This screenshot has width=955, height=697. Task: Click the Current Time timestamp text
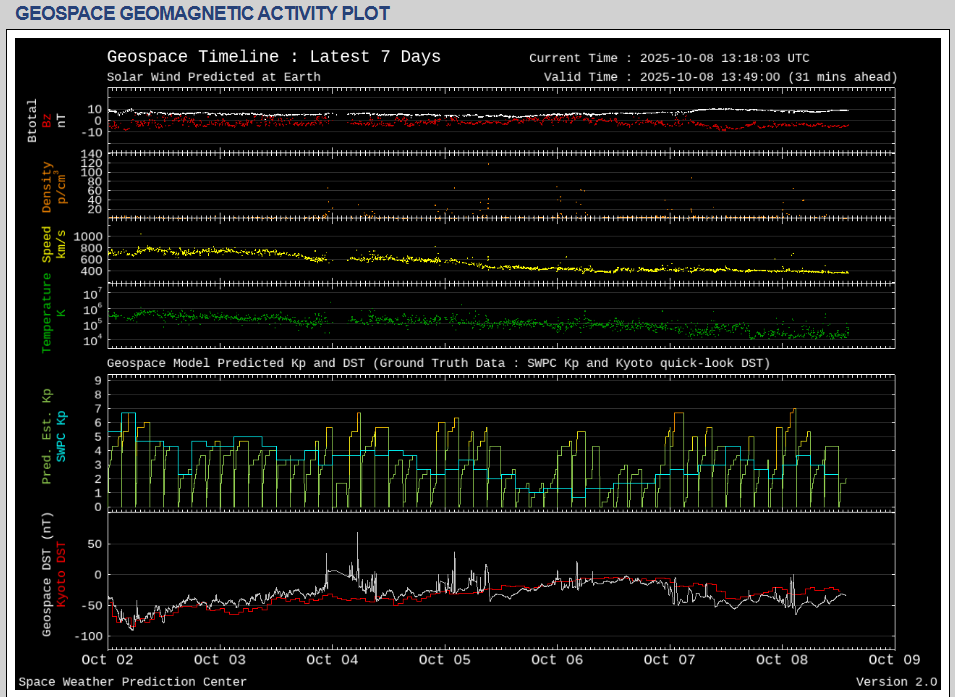pyautogui.click(x=669, y=58)
